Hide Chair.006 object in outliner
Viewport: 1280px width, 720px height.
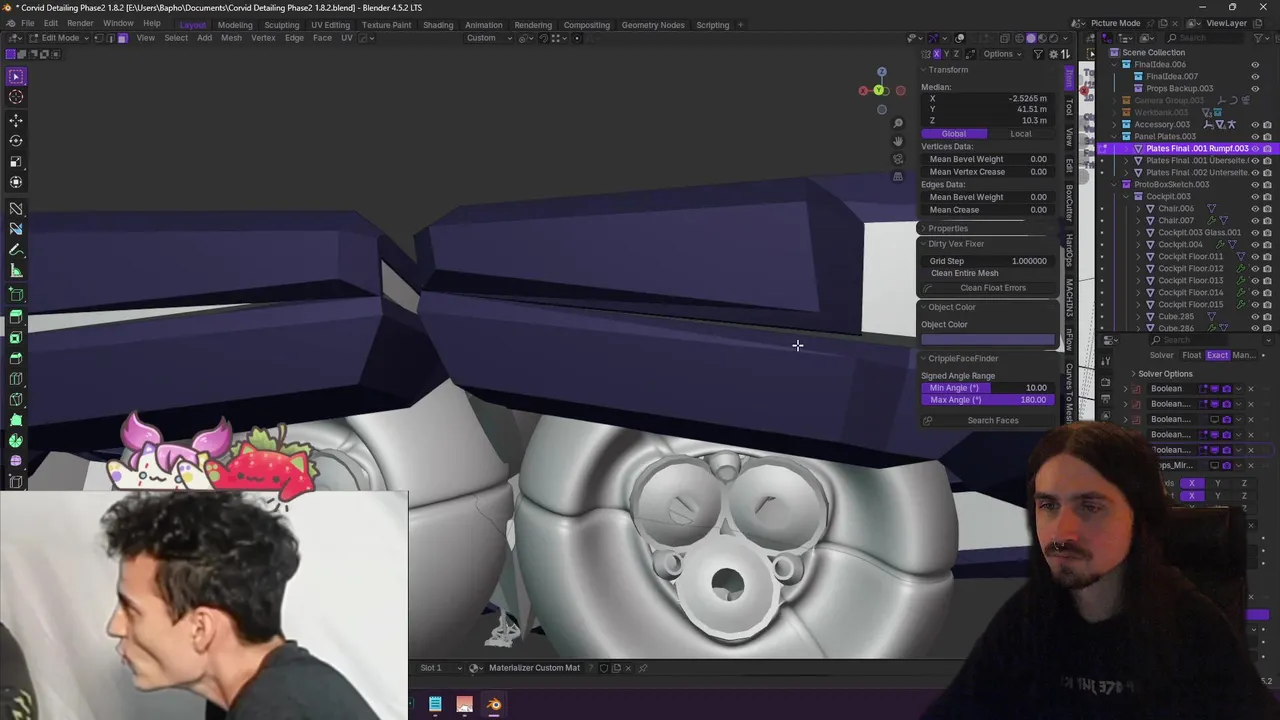[x=1255, y=208]
